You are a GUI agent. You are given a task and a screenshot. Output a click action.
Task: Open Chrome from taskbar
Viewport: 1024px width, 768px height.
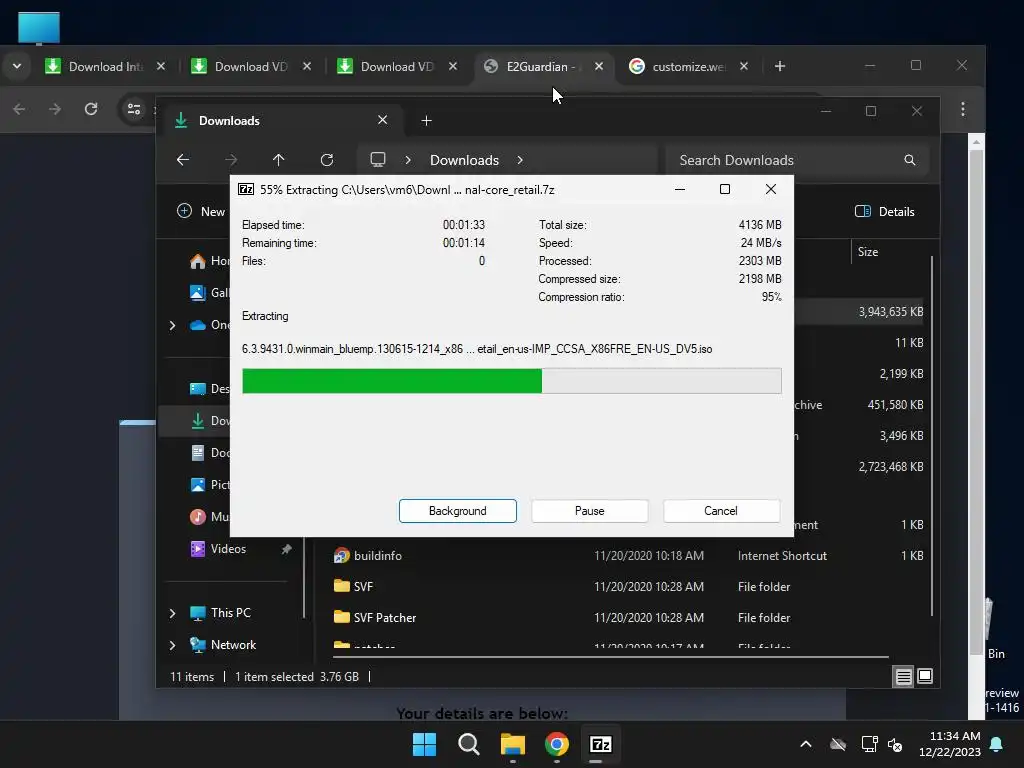(556, 744)
